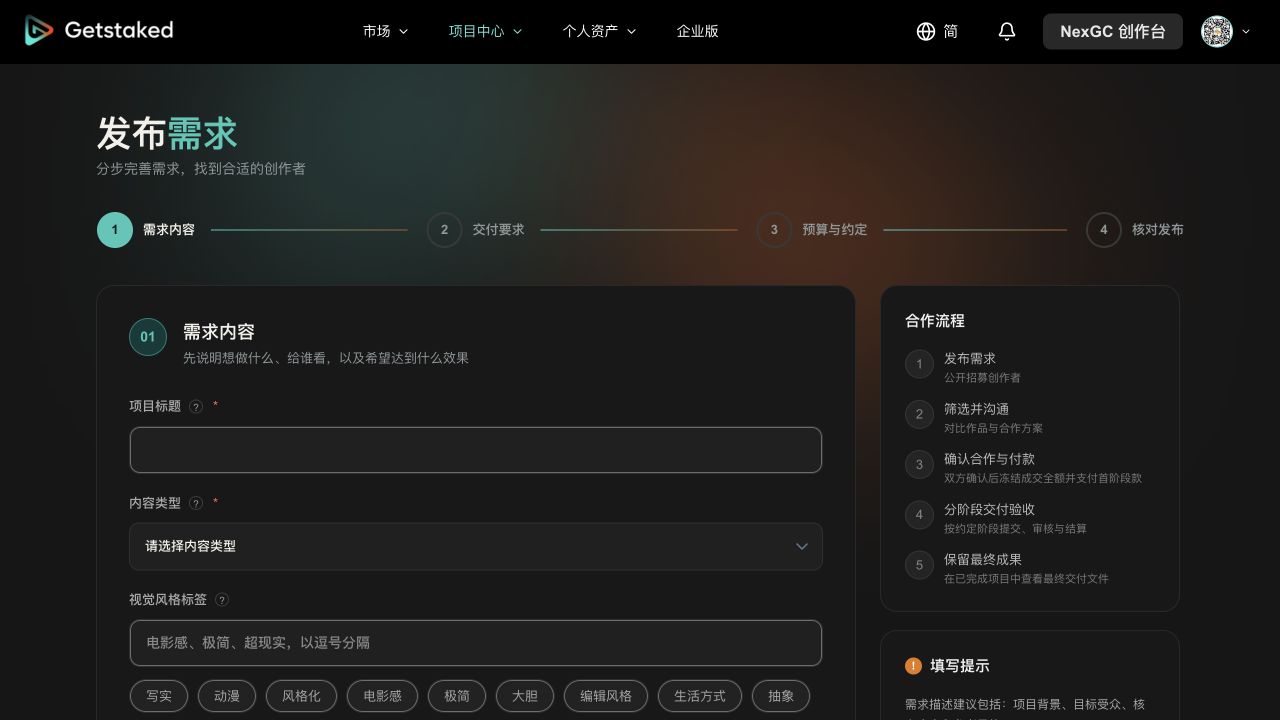Open the NexGC 创作台 button
Screen dimensions: 1280x720
coord(1113,31)
